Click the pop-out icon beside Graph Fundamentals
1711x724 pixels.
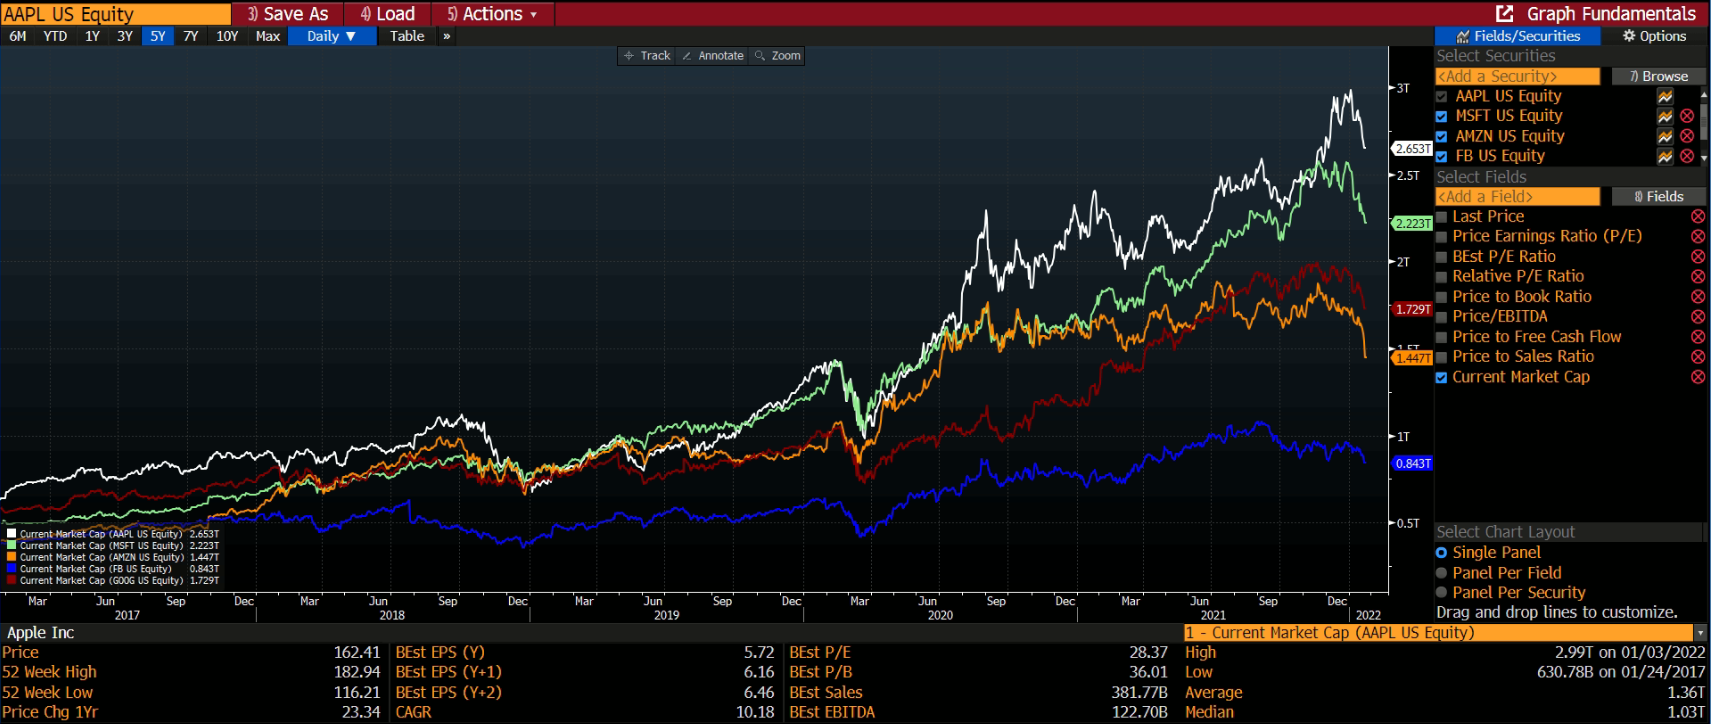pyautogui.click(x=1504, y=14)
